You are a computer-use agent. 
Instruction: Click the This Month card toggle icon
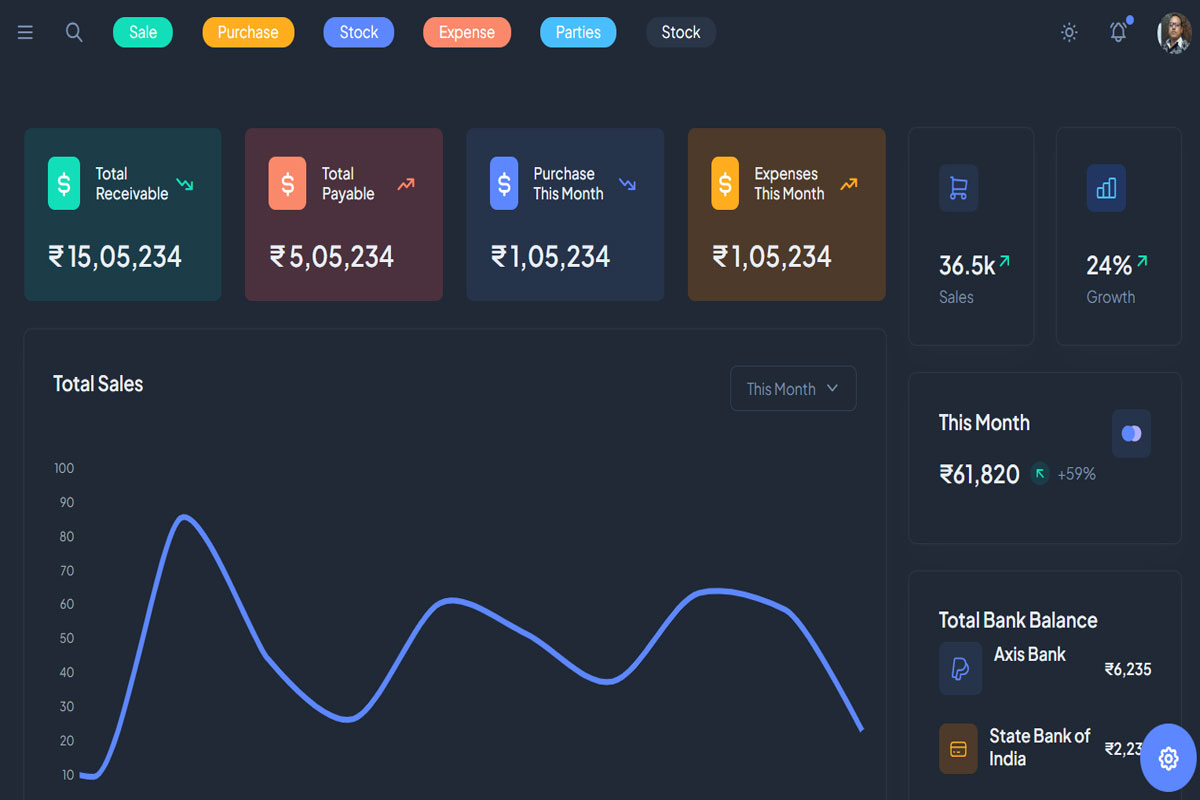1131,433
